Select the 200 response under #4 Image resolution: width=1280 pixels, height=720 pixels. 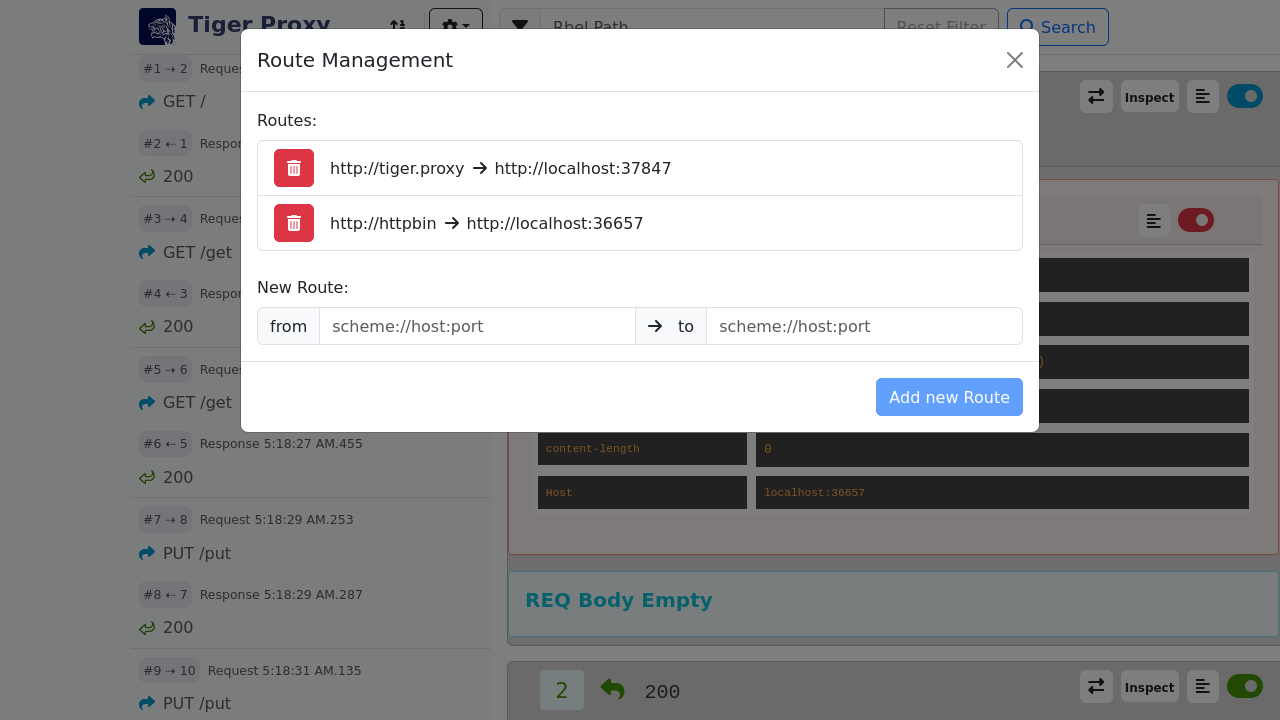(x=178, y=327)
